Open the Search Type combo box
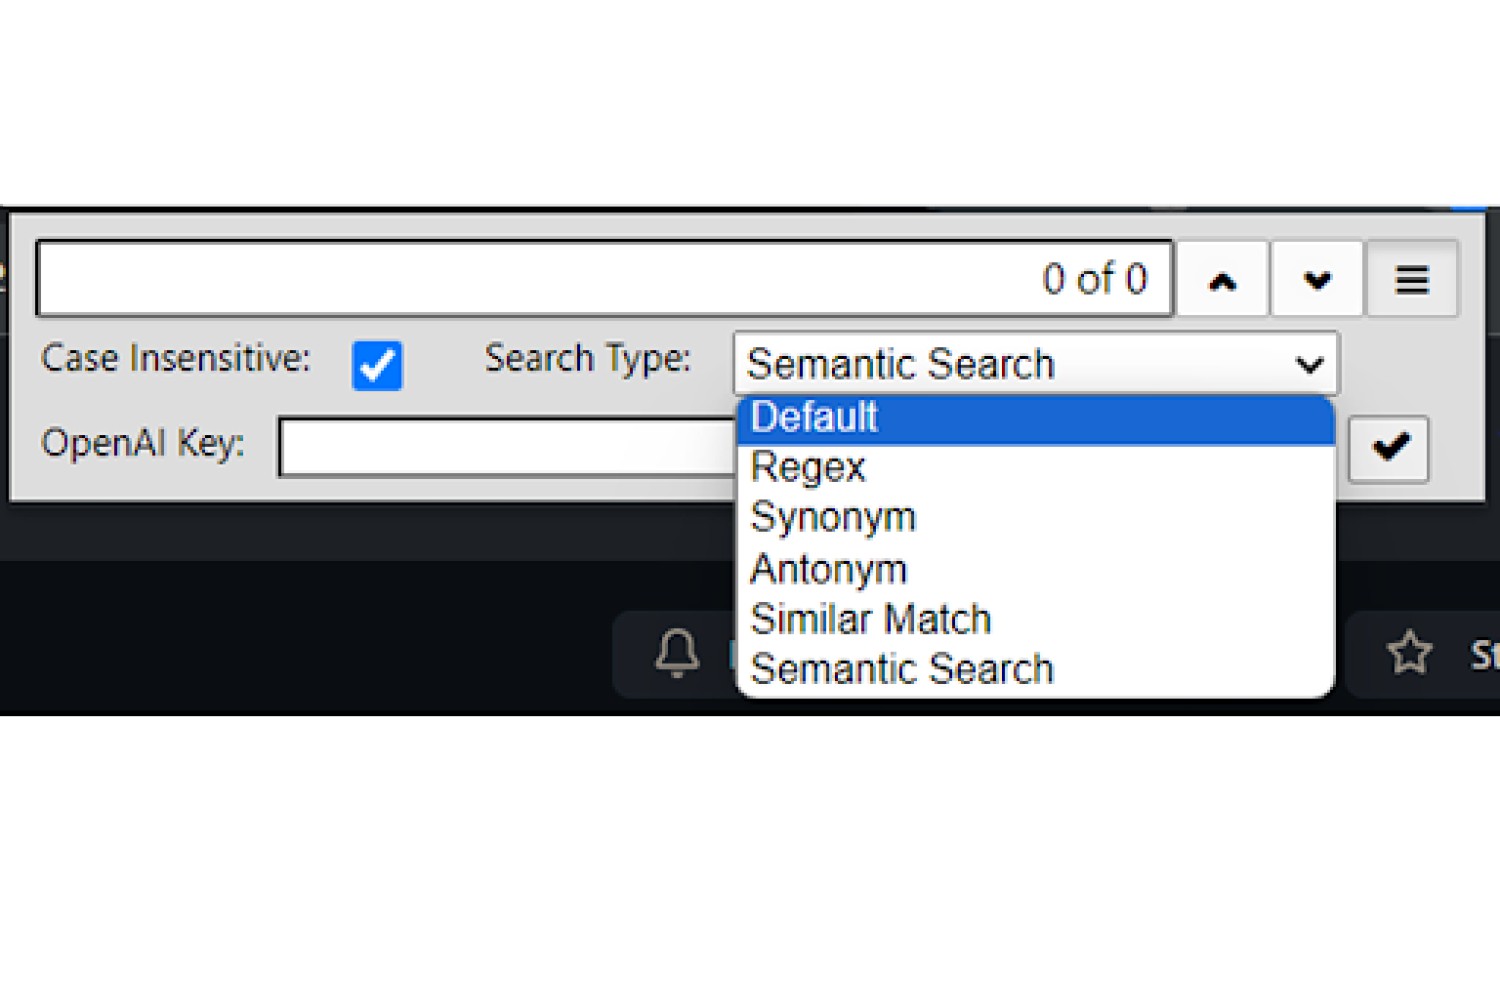 [x=1035, y=364]
